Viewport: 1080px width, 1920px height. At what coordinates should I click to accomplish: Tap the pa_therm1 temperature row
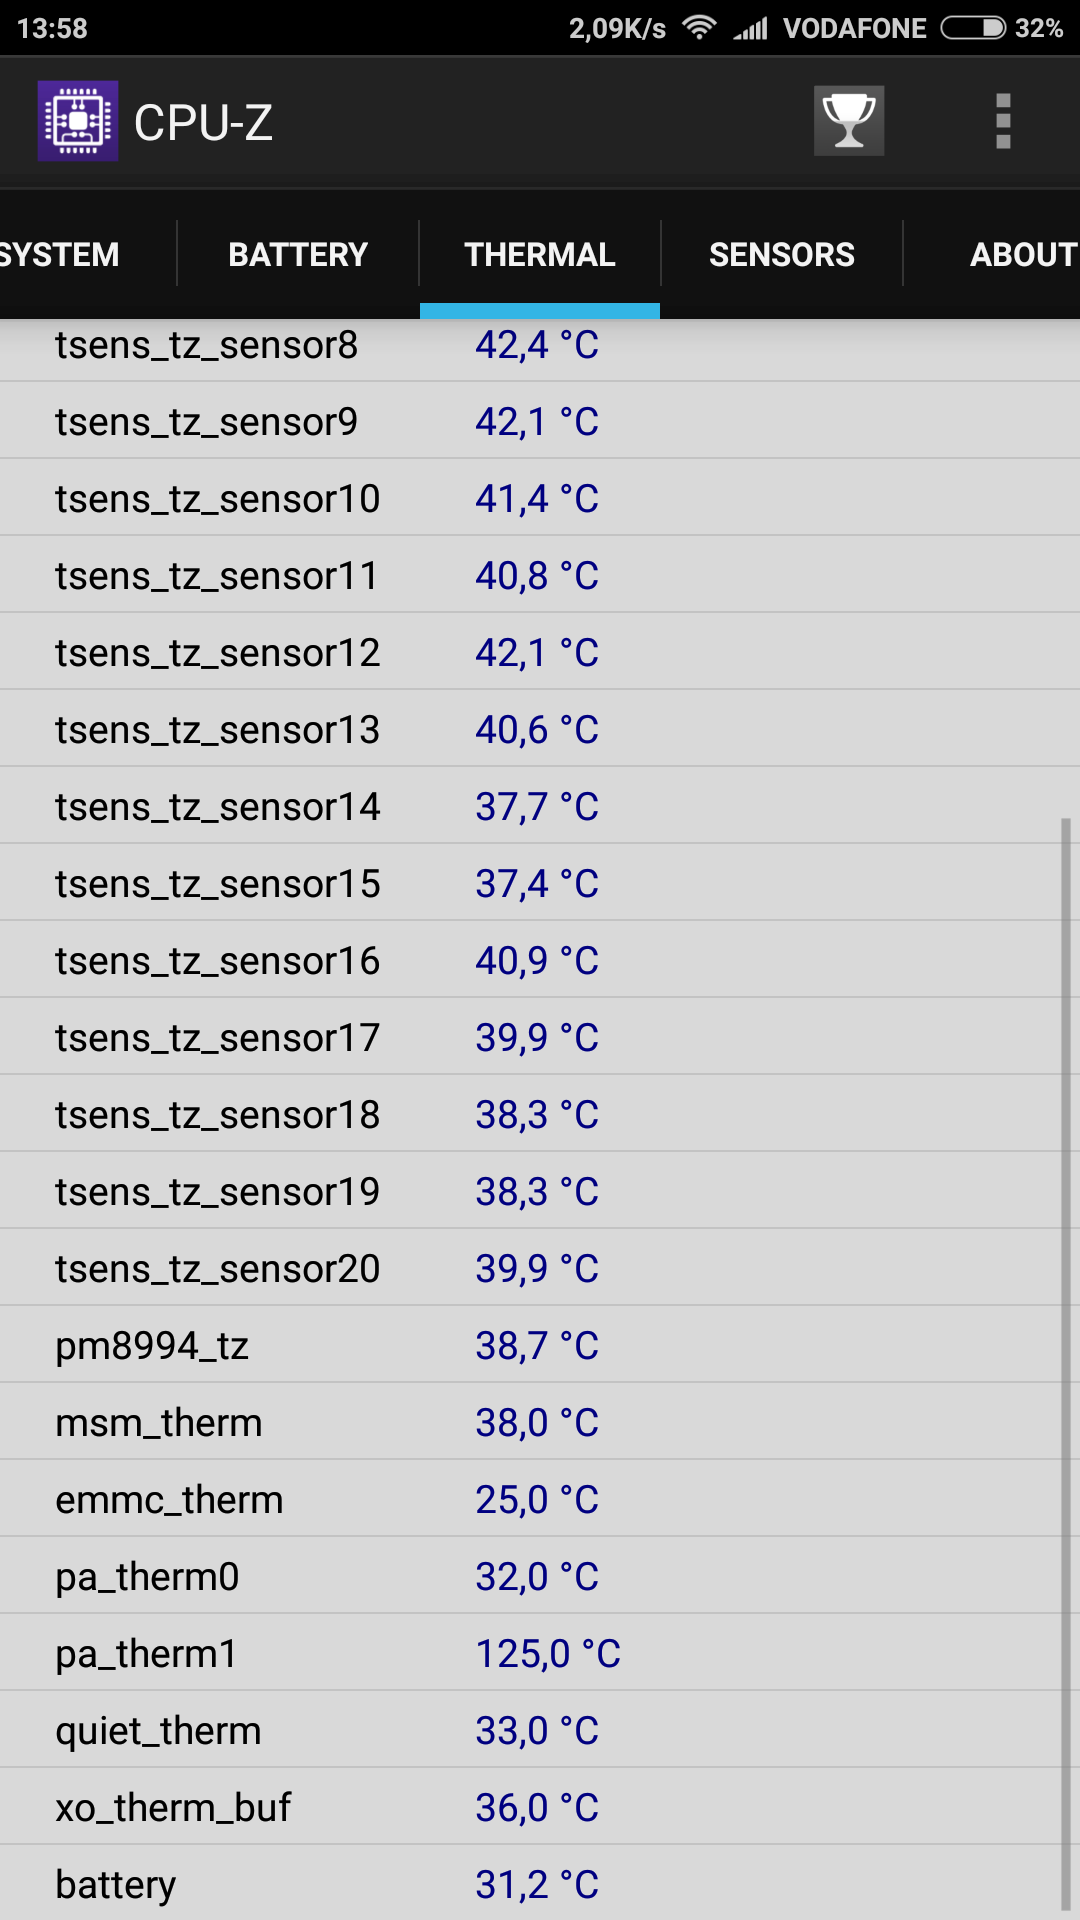coord(530,1653)
